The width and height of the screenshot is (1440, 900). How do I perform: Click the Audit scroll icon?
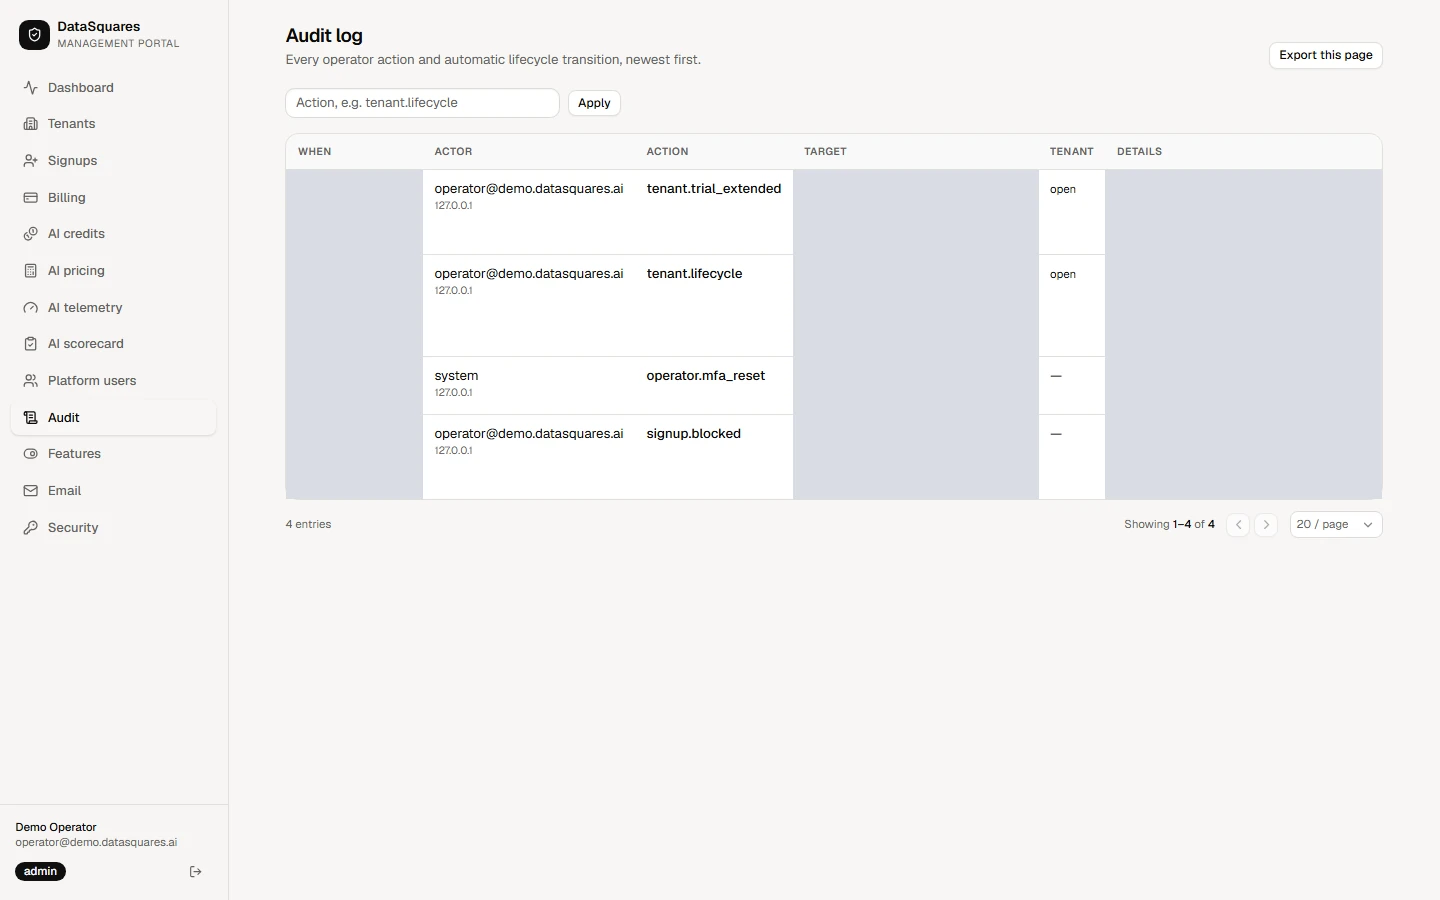point(31,418)
